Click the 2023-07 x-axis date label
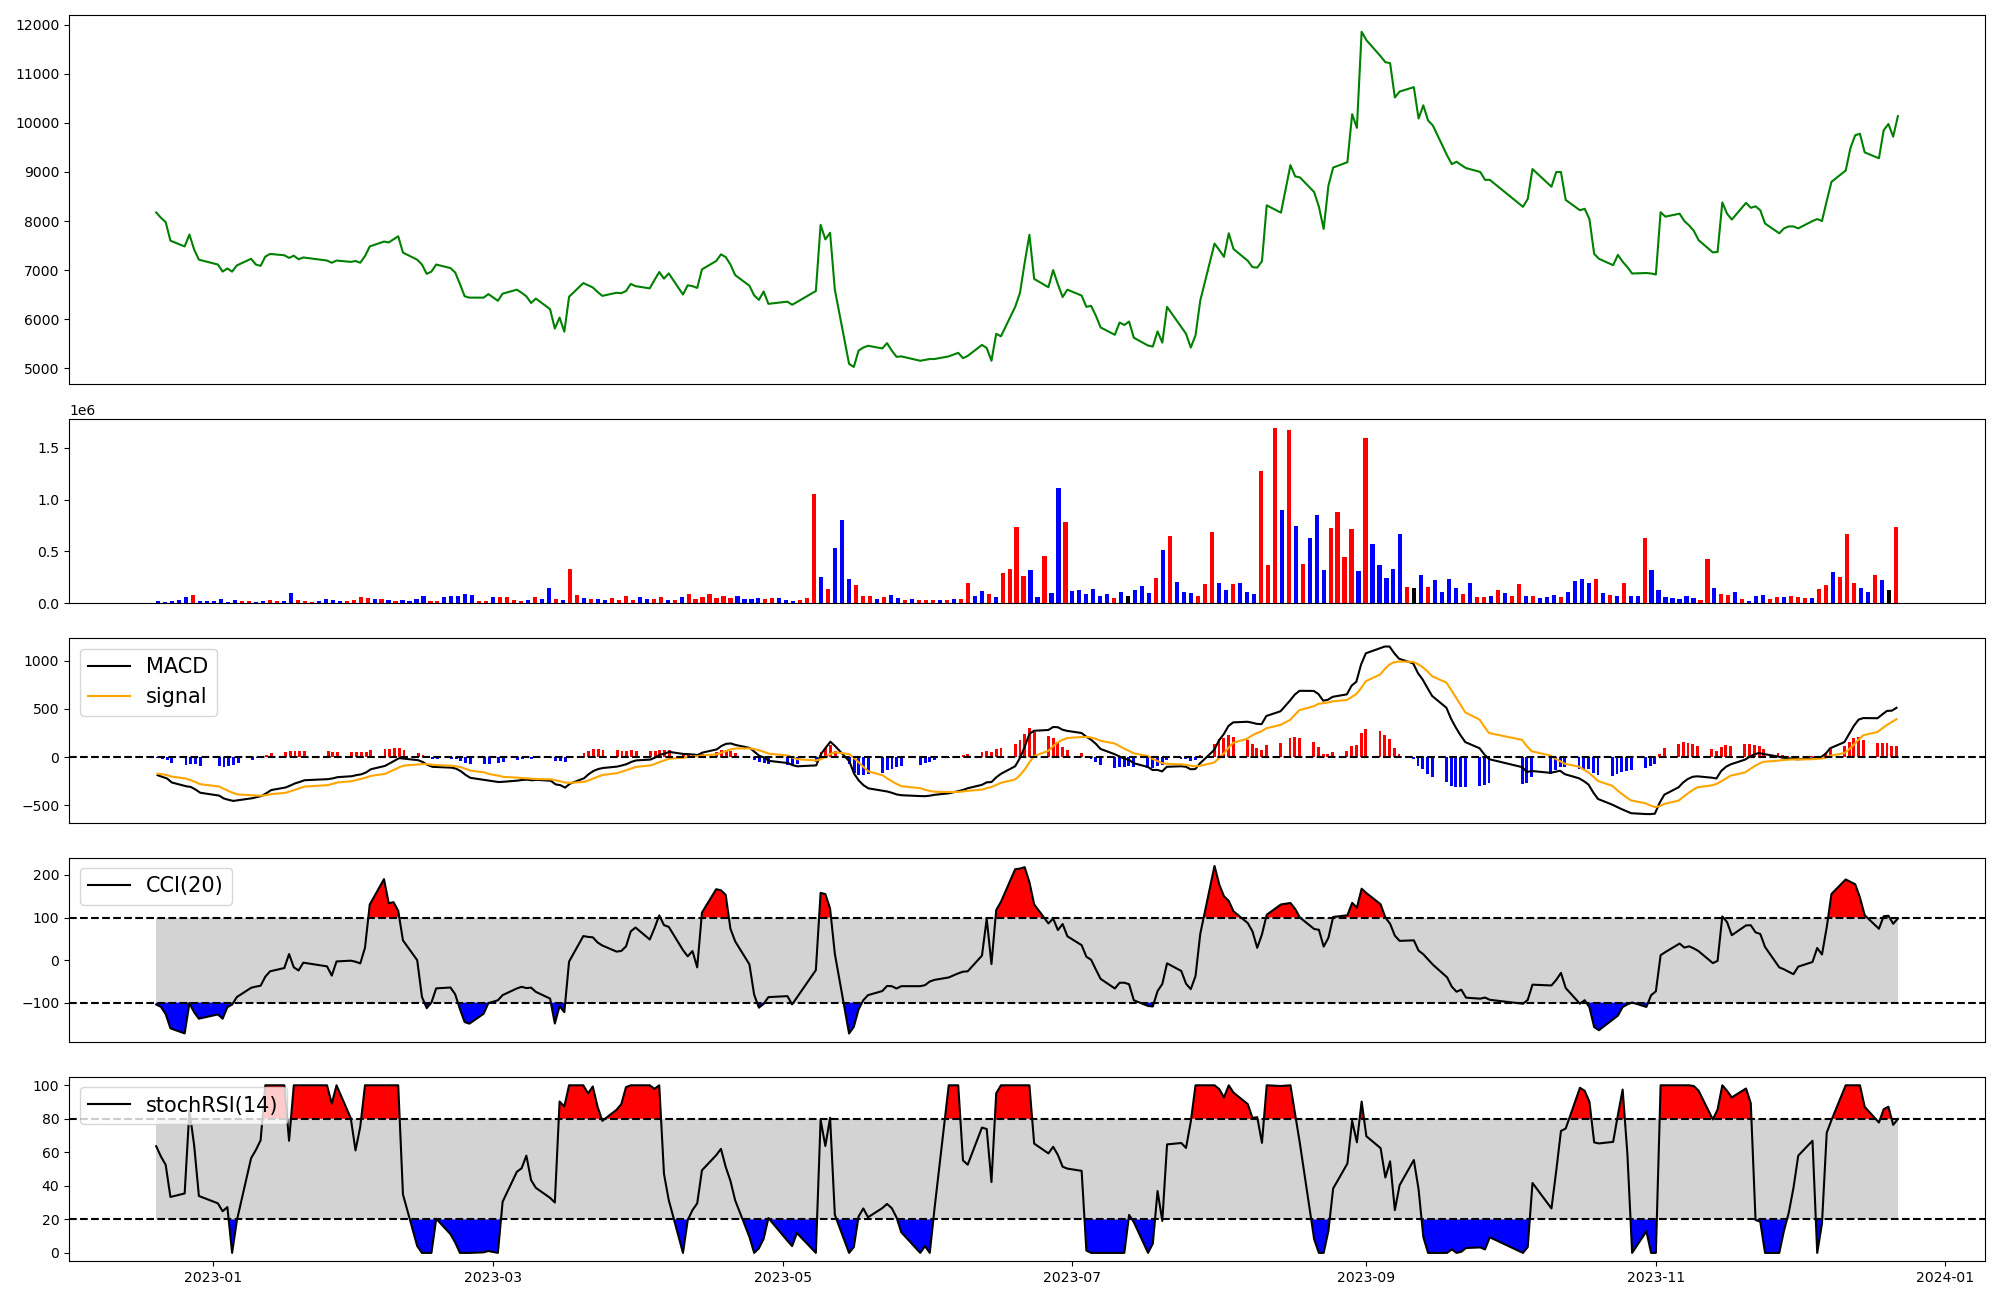The height and width of the screenshot is (1300, 2000). (1072, 1277)
